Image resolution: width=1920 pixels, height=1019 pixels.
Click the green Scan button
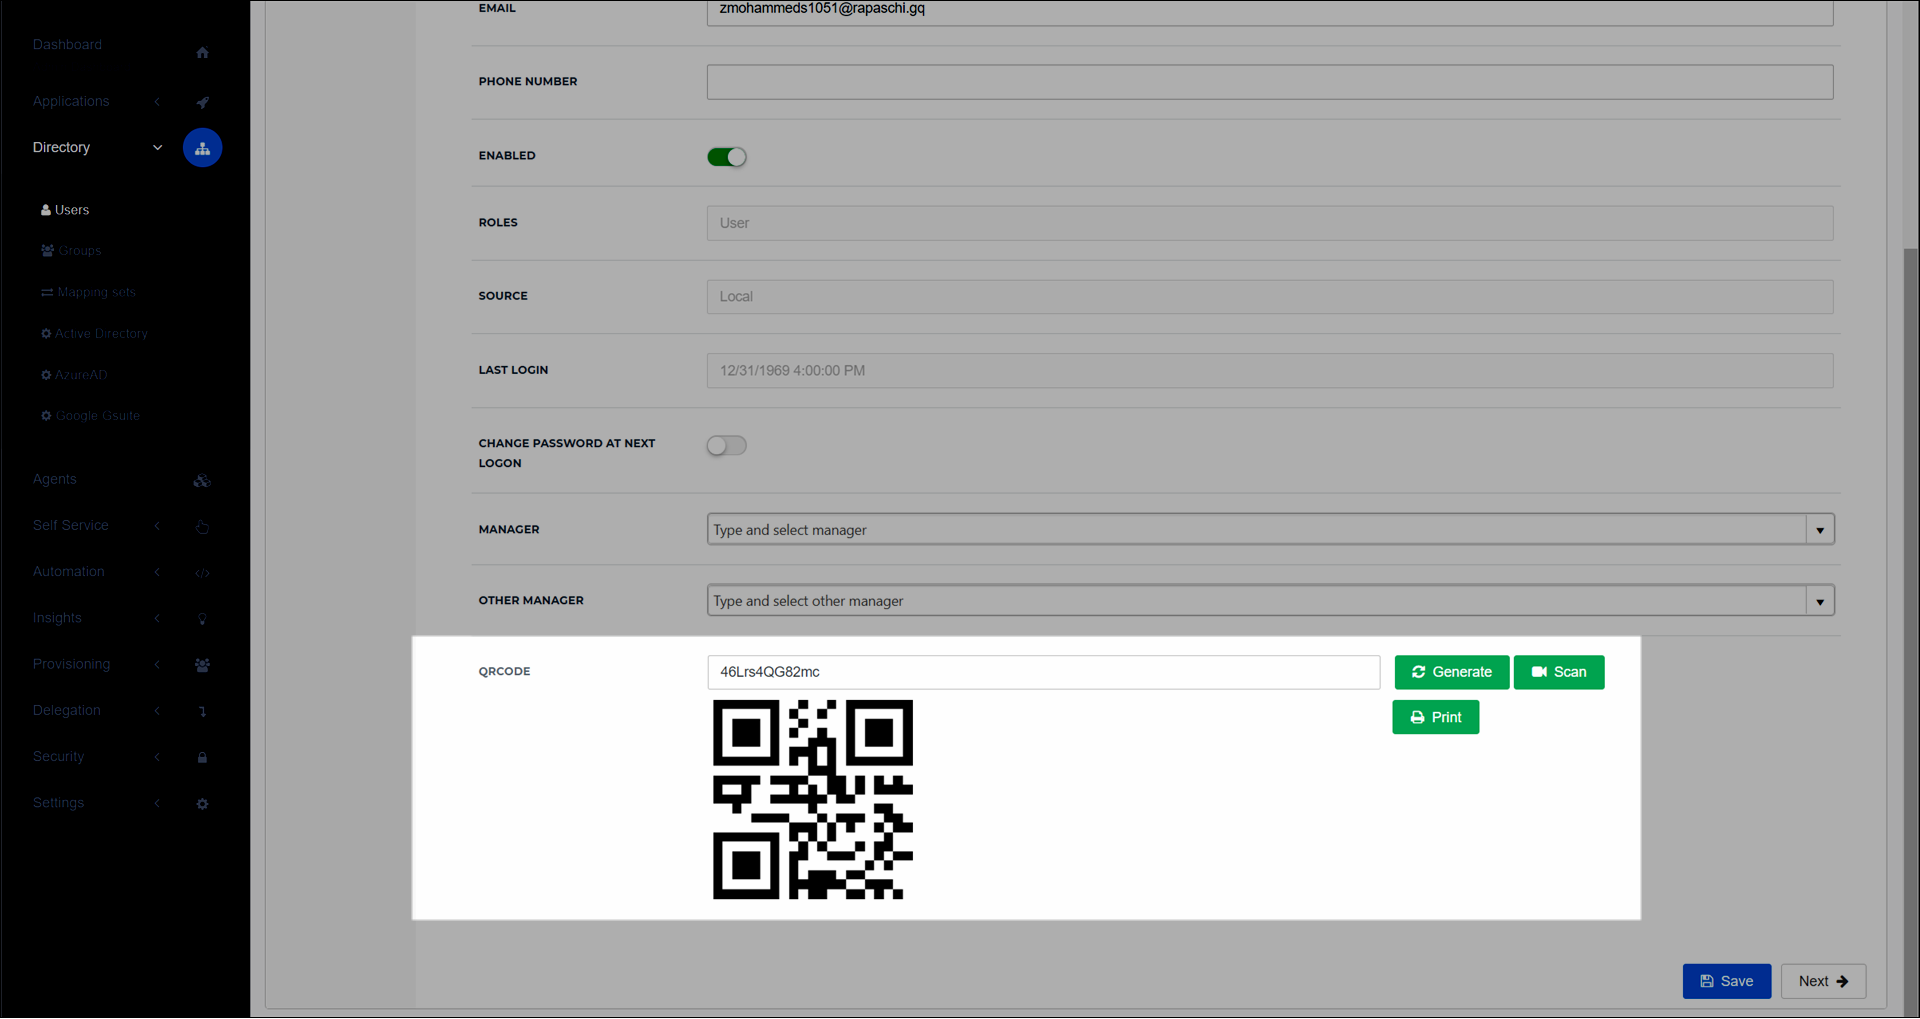(1558, 672)
